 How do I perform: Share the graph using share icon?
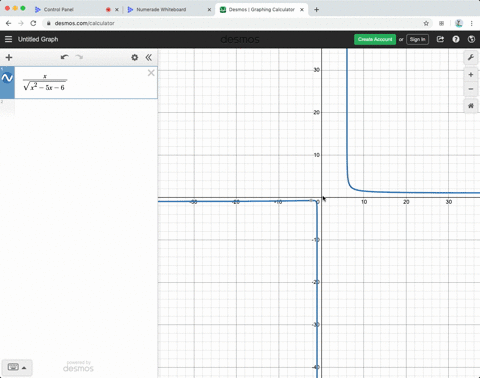440,39
